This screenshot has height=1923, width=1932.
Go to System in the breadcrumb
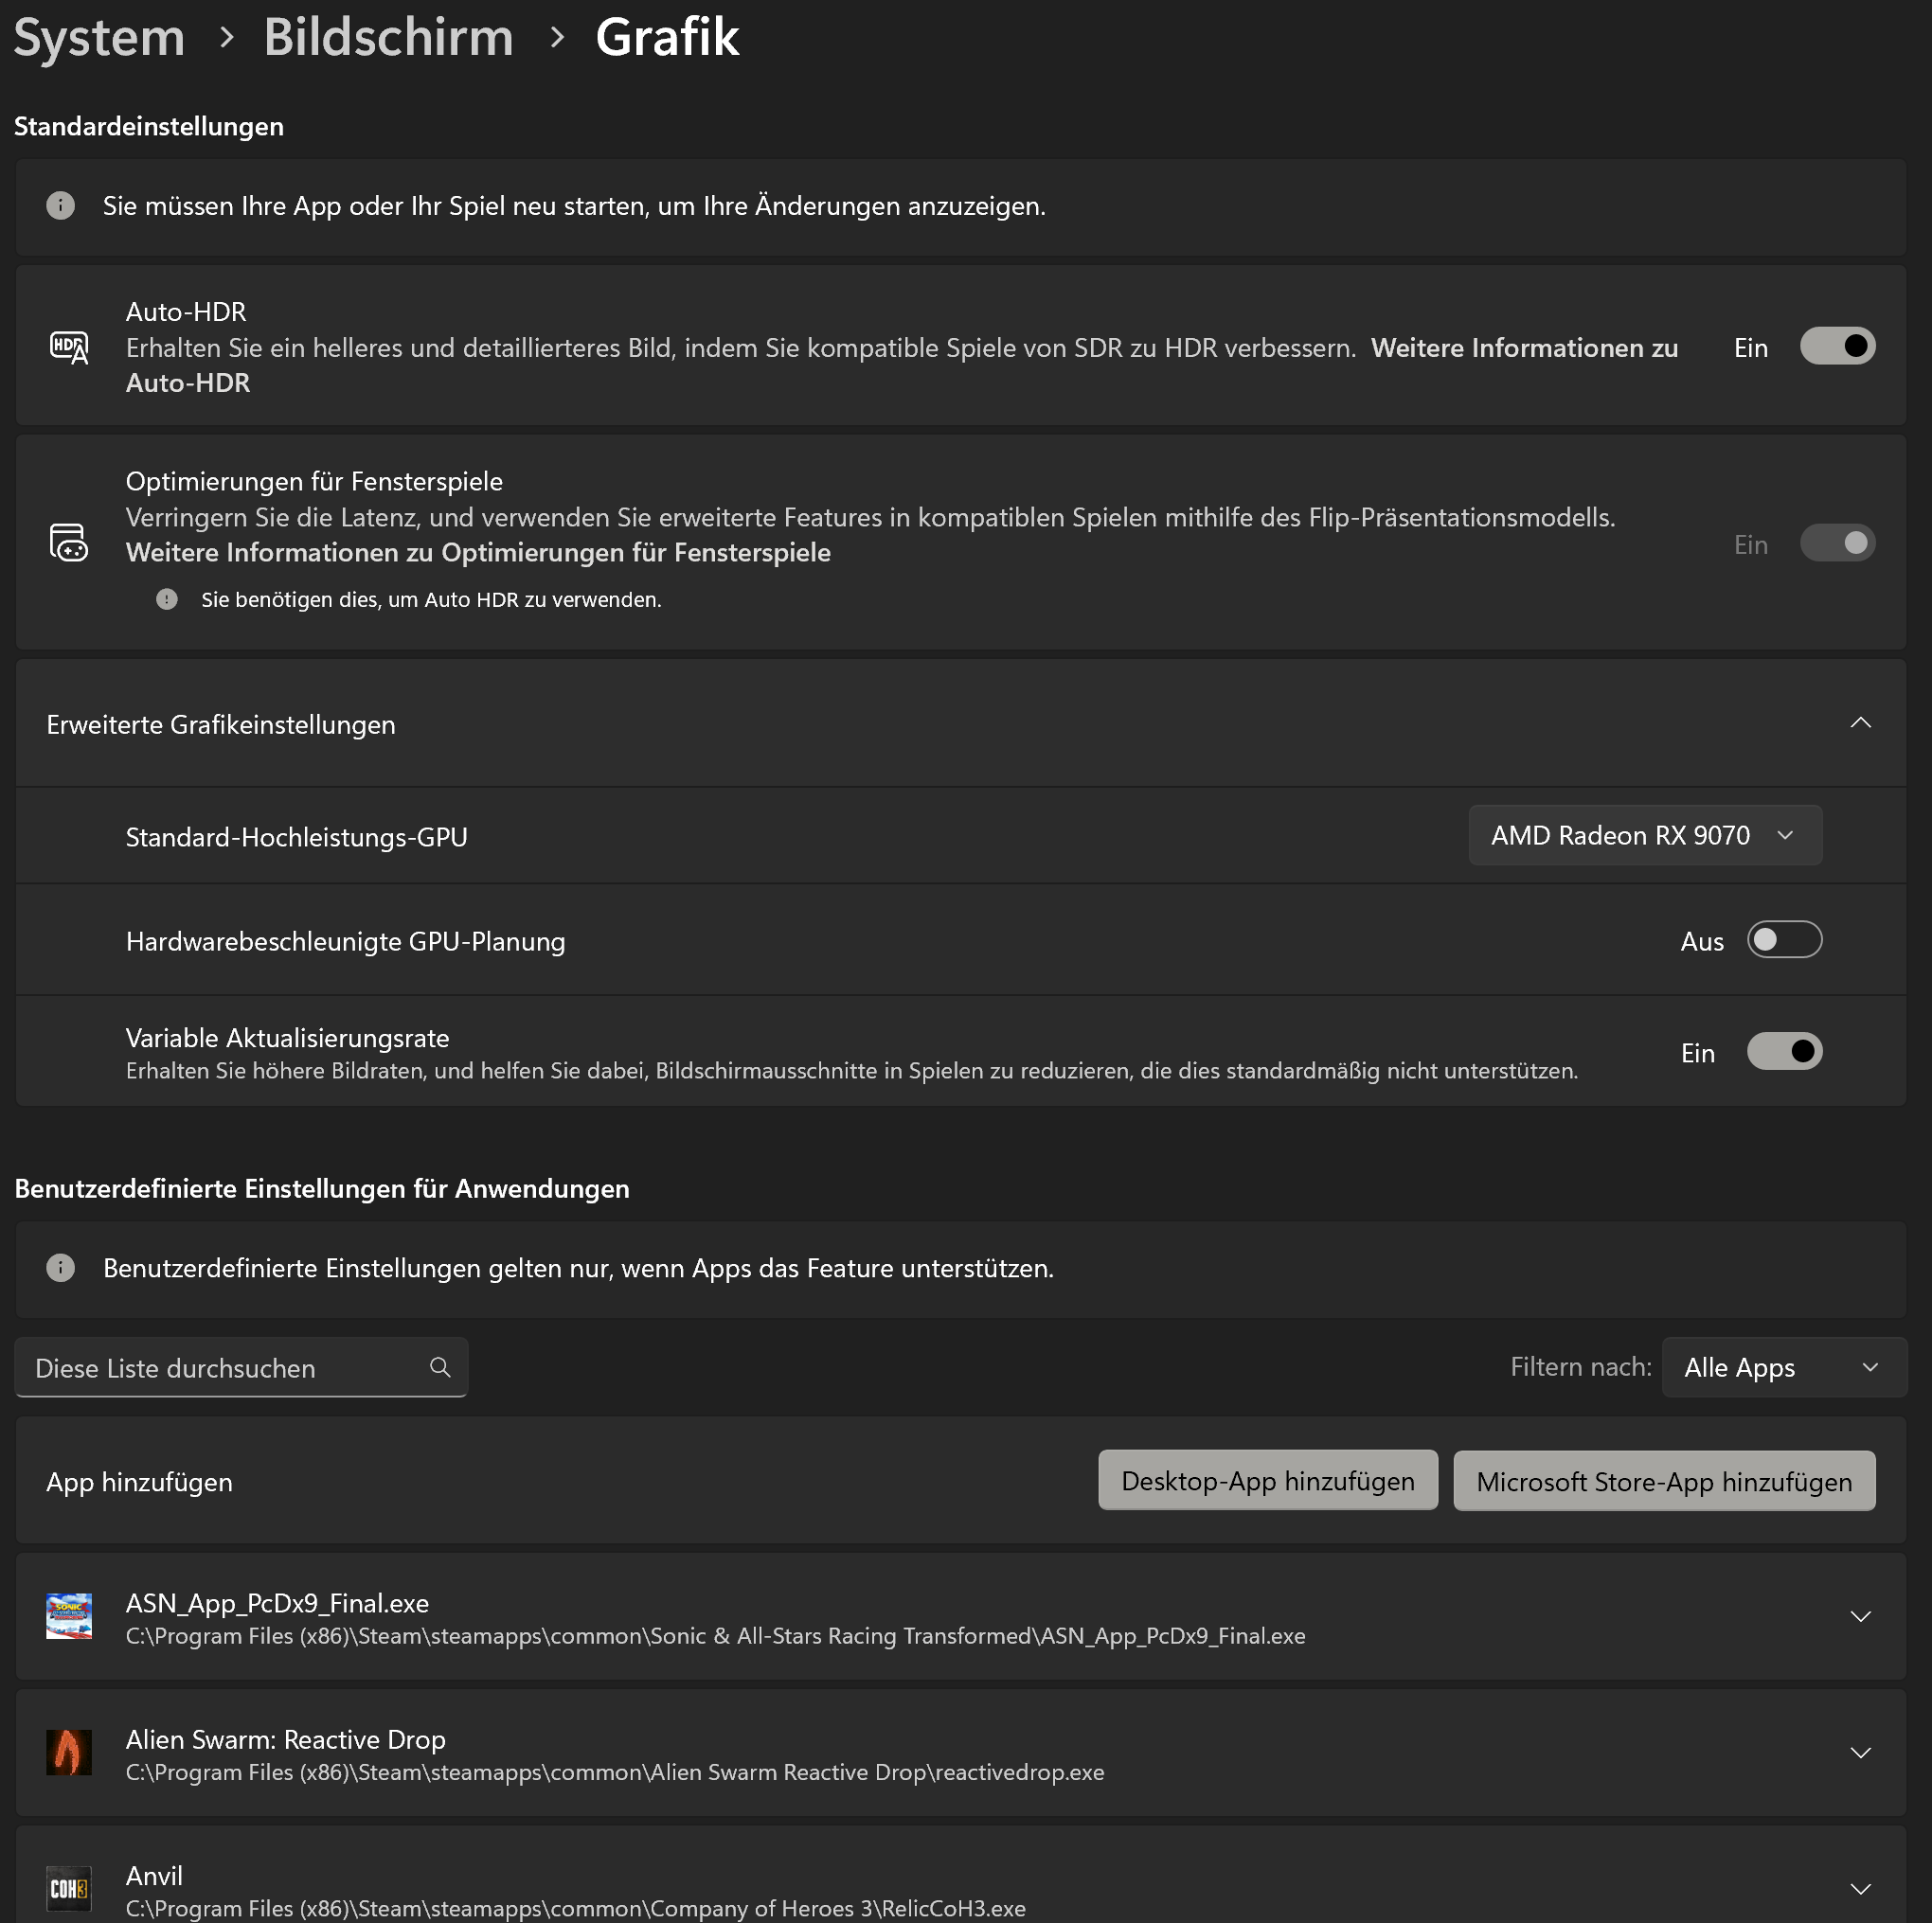coord(100,38)
